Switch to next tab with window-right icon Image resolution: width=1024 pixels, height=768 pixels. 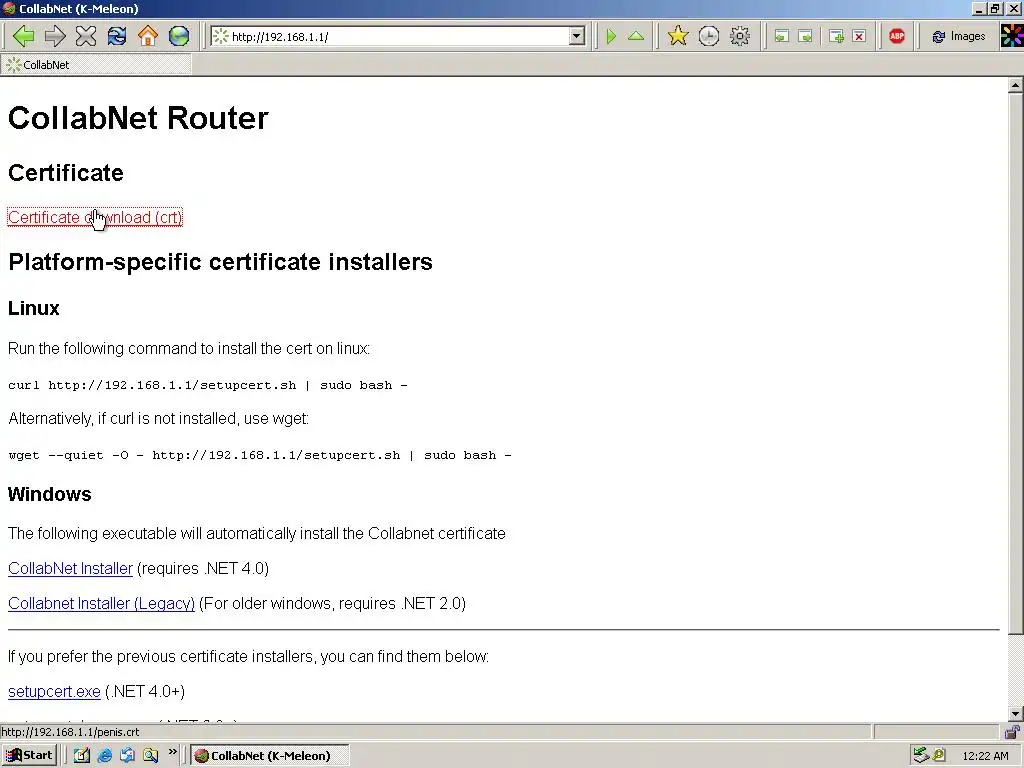coord(805,37)
